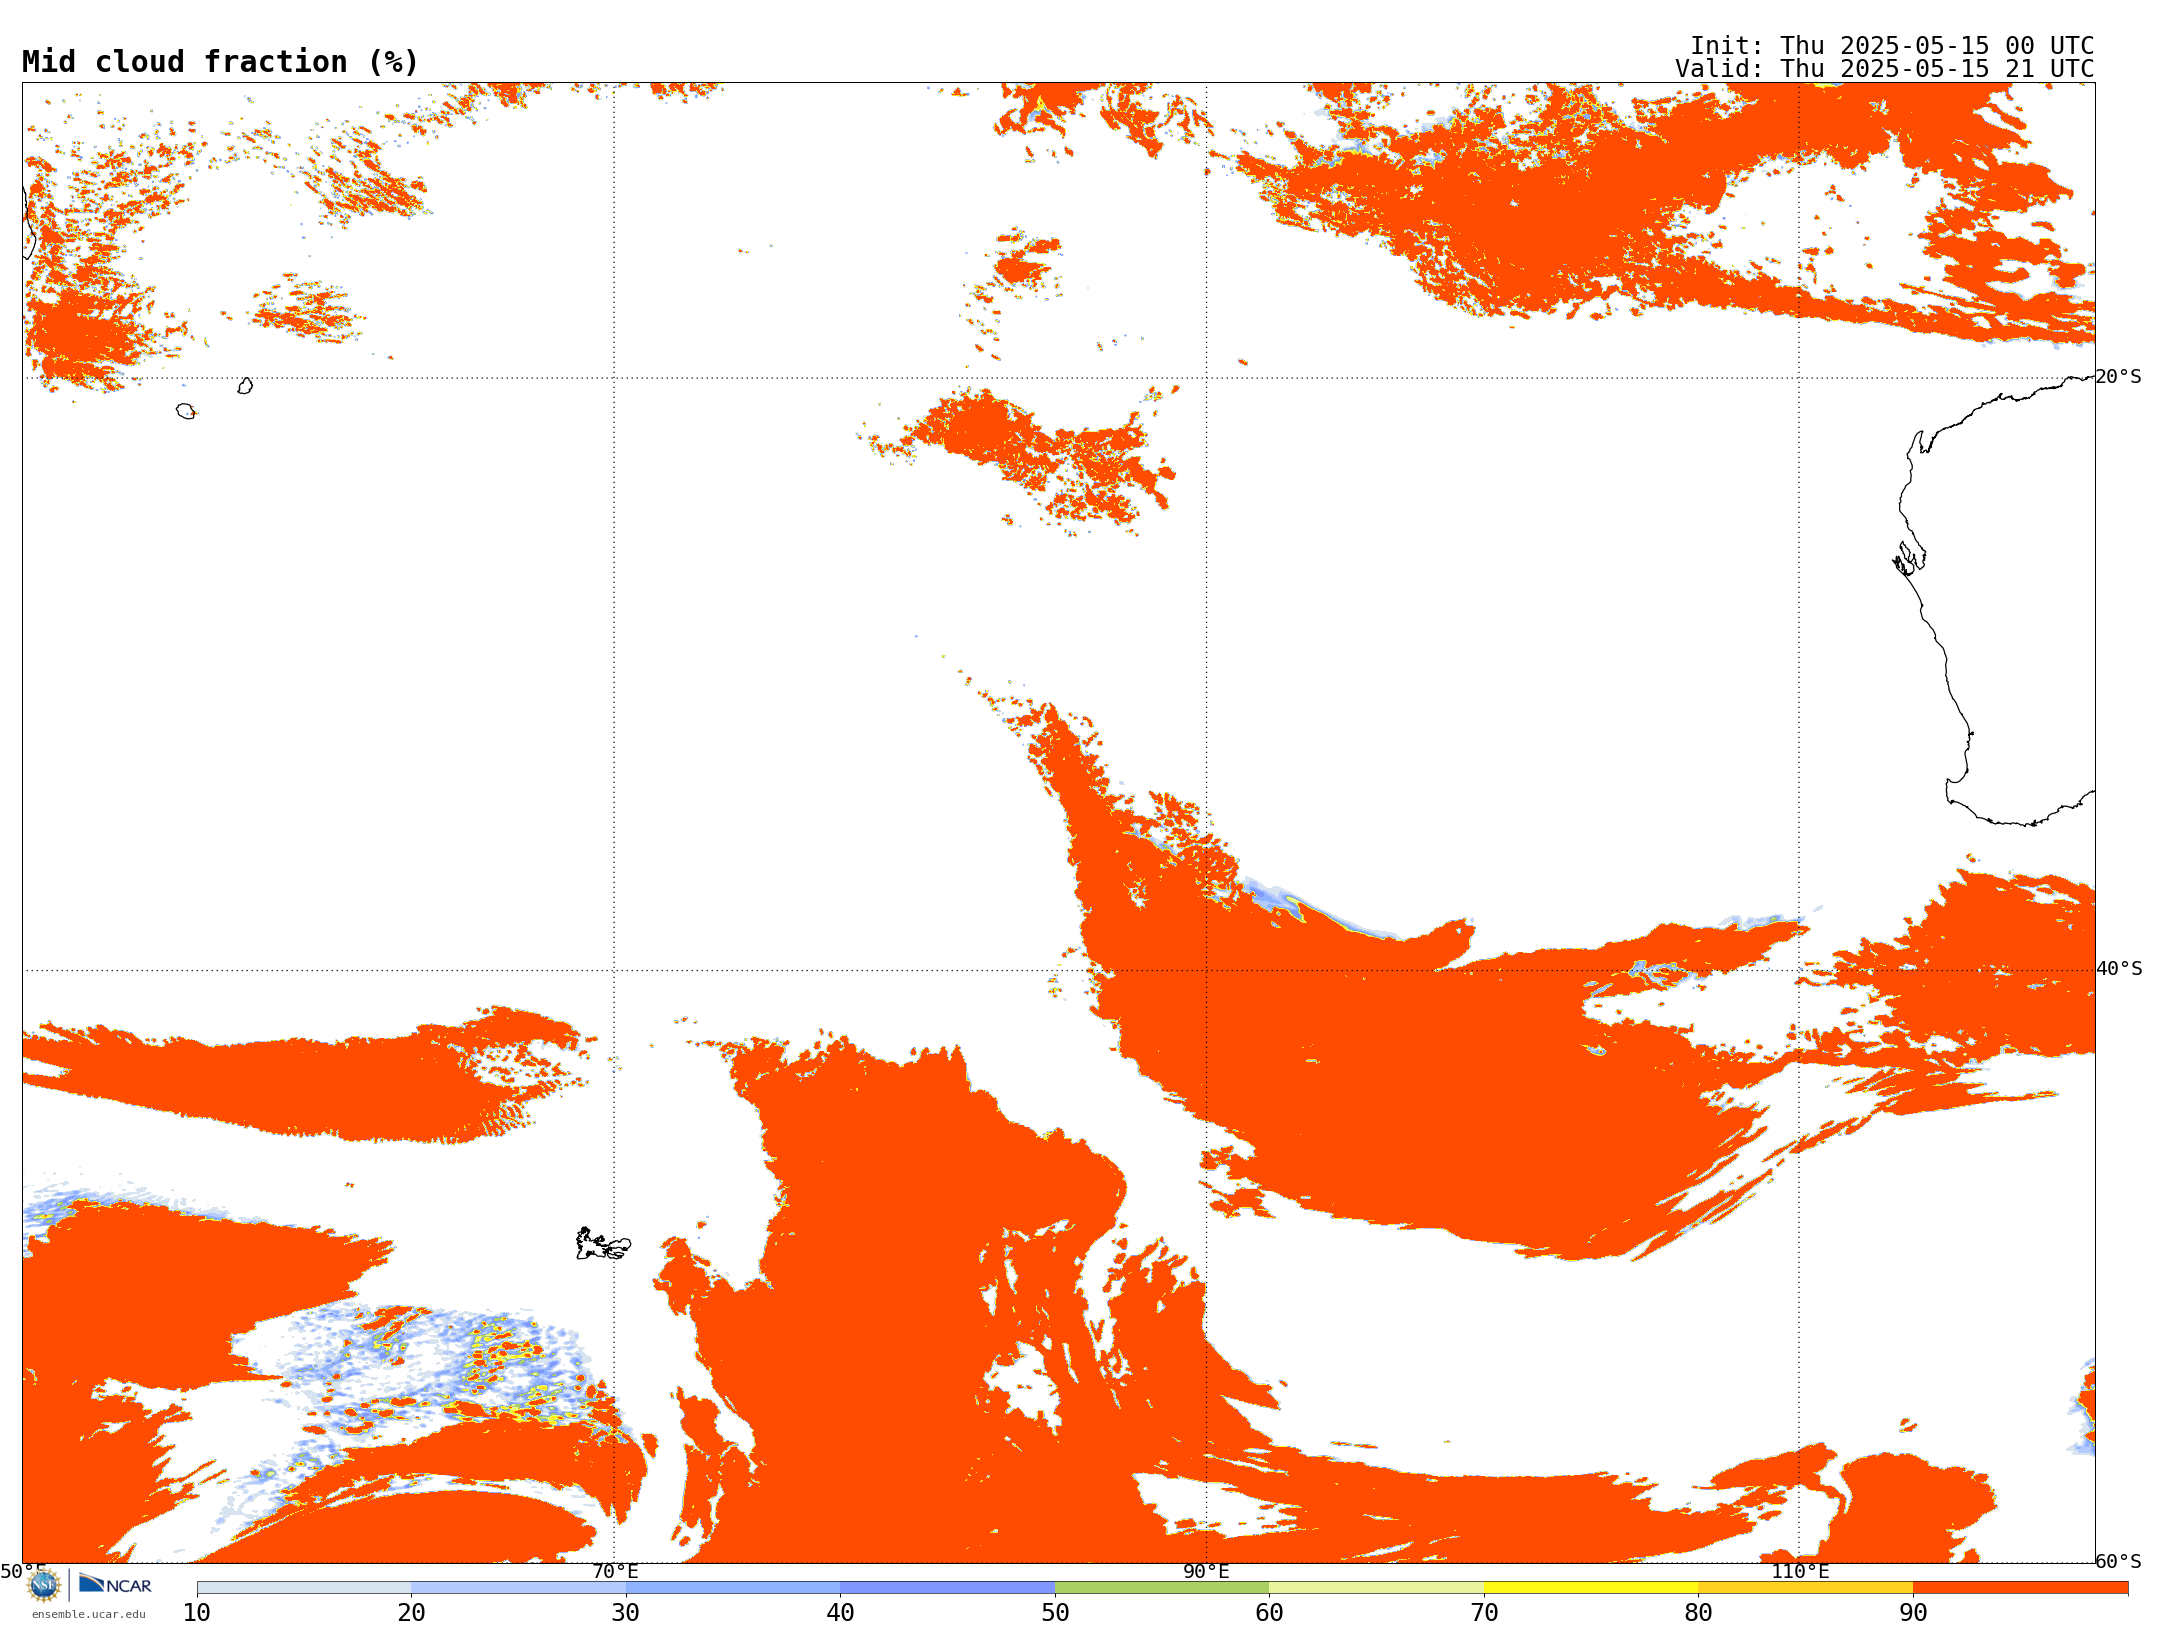
Task: Click the 40°S latitude label
Action: pos(2119,969)
